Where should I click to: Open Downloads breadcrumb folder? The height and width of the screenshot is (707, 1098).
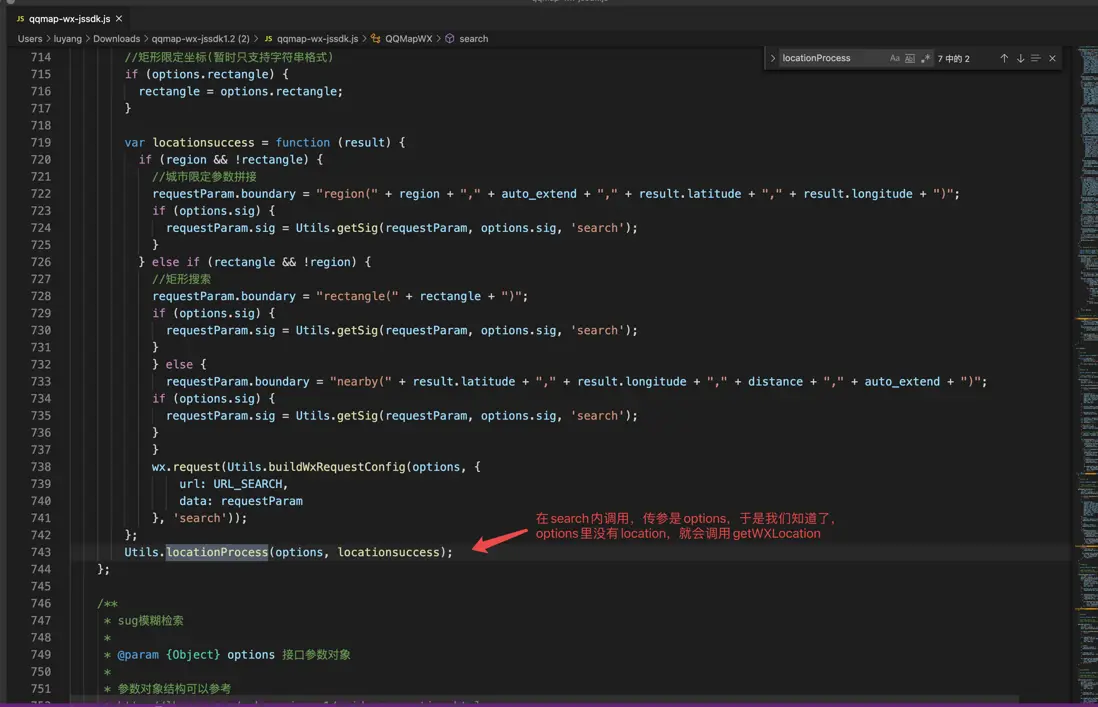[x=116, y=39]
